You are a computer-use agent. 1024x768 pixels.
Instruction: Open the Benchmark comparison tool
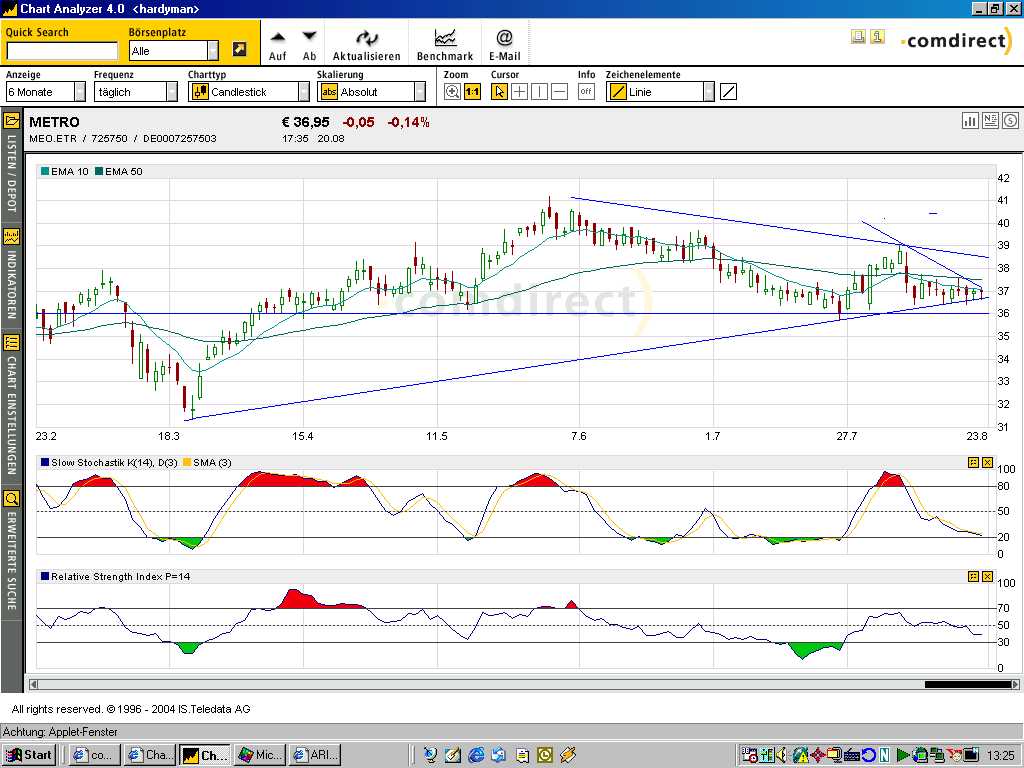(445, 38)
